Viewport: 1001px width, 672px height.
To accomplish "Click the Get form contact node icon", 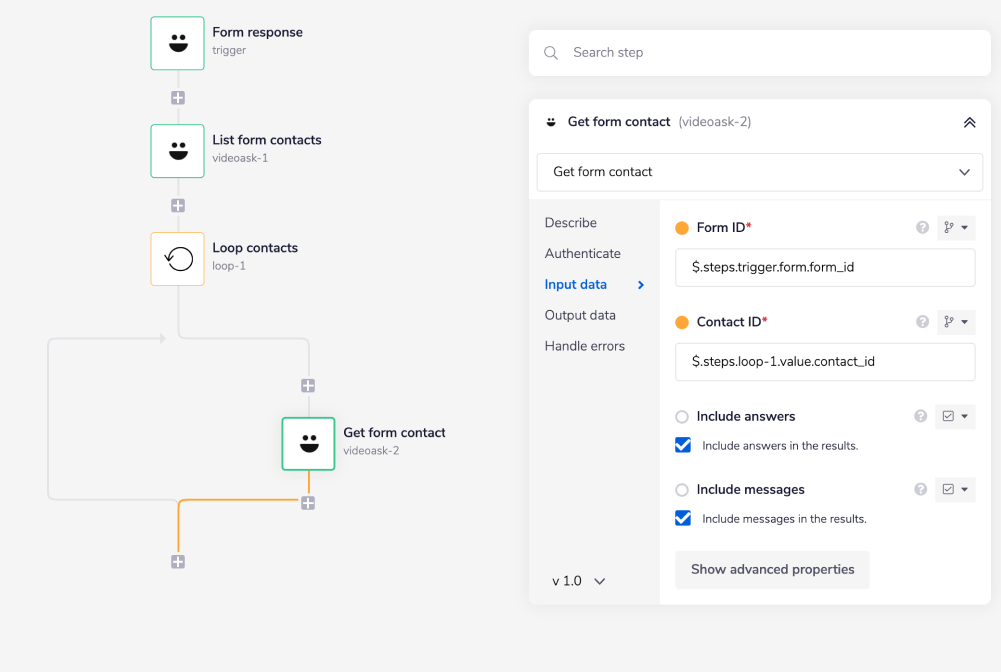I will pos(308,443).
